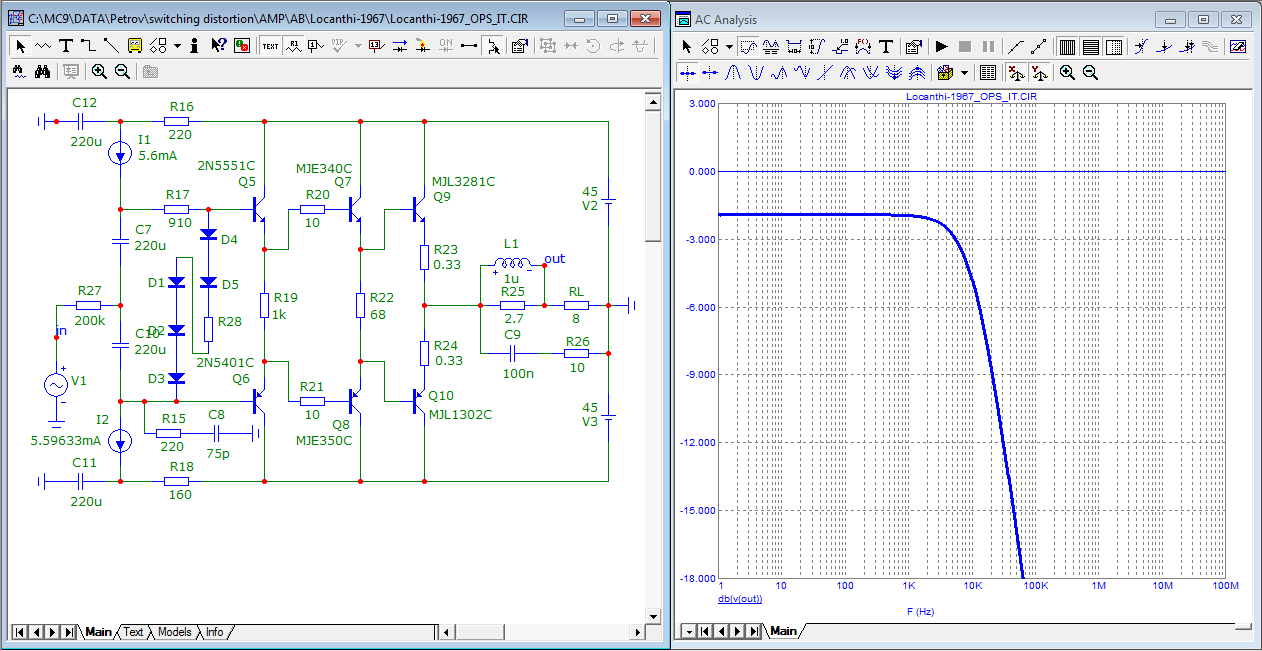Run the AC Analysis with play button

(941, 46)
